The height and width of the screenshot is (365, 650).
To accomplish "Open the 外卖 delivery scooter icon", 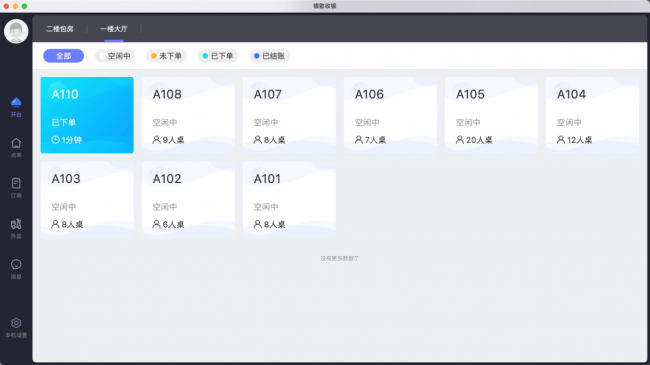I will (16, 224).
